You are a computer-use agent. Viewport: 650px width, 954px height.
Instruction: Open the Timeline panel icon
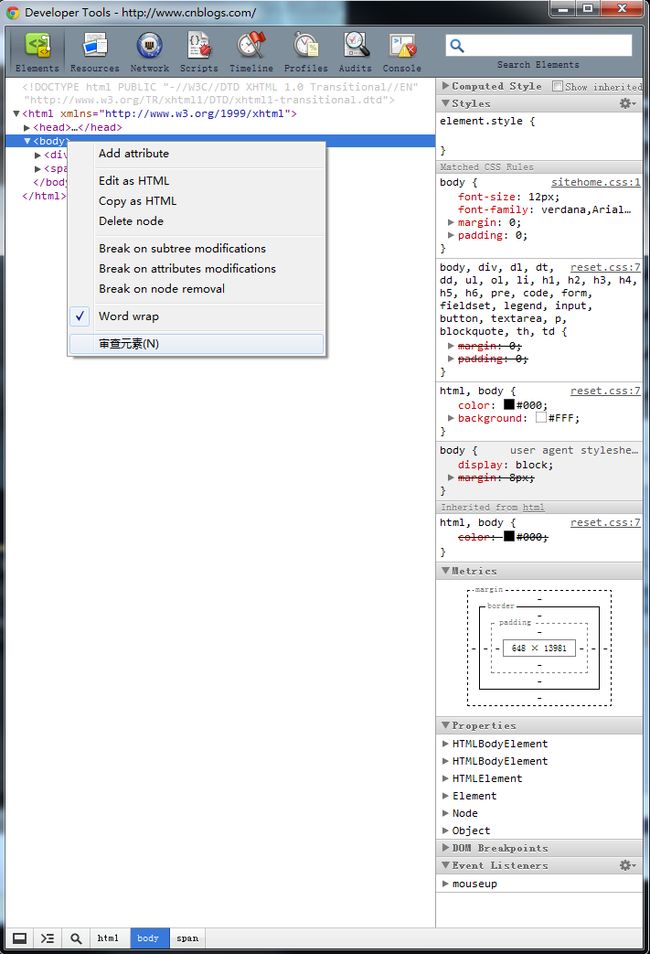pyautogui.click(x=251, y=46)
